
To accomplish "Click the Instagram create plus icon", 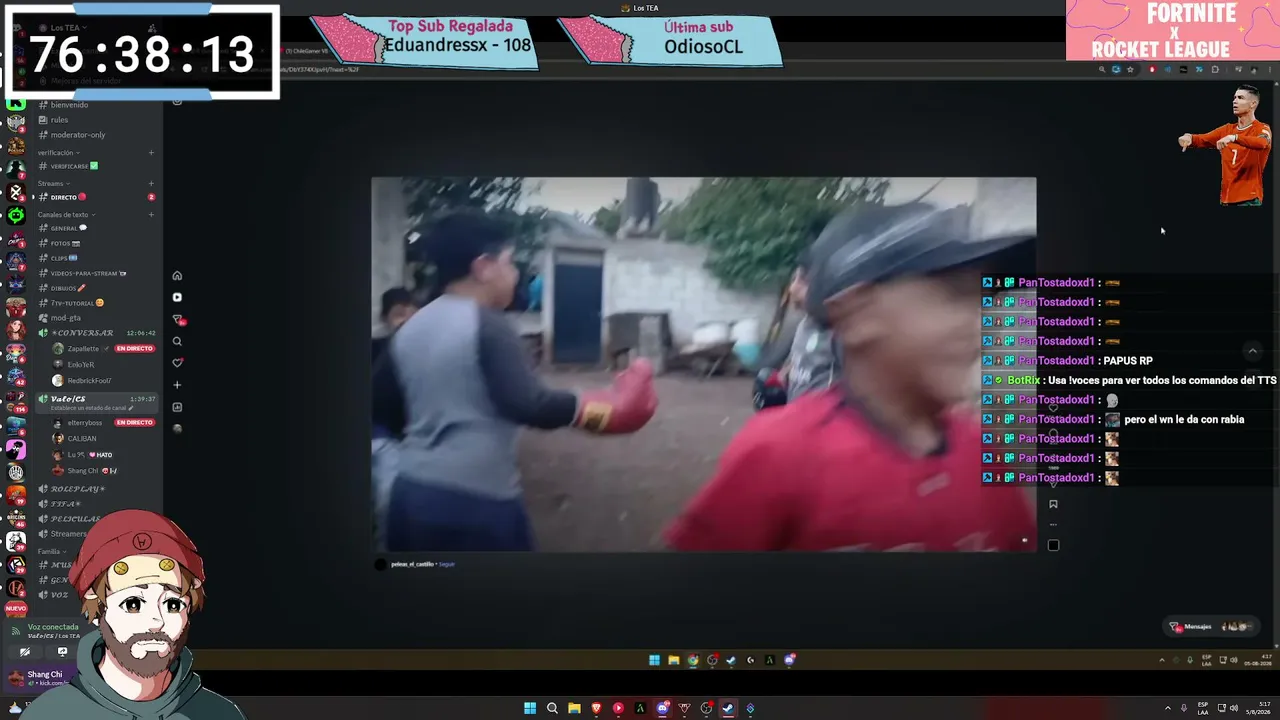I will [177, 385].
